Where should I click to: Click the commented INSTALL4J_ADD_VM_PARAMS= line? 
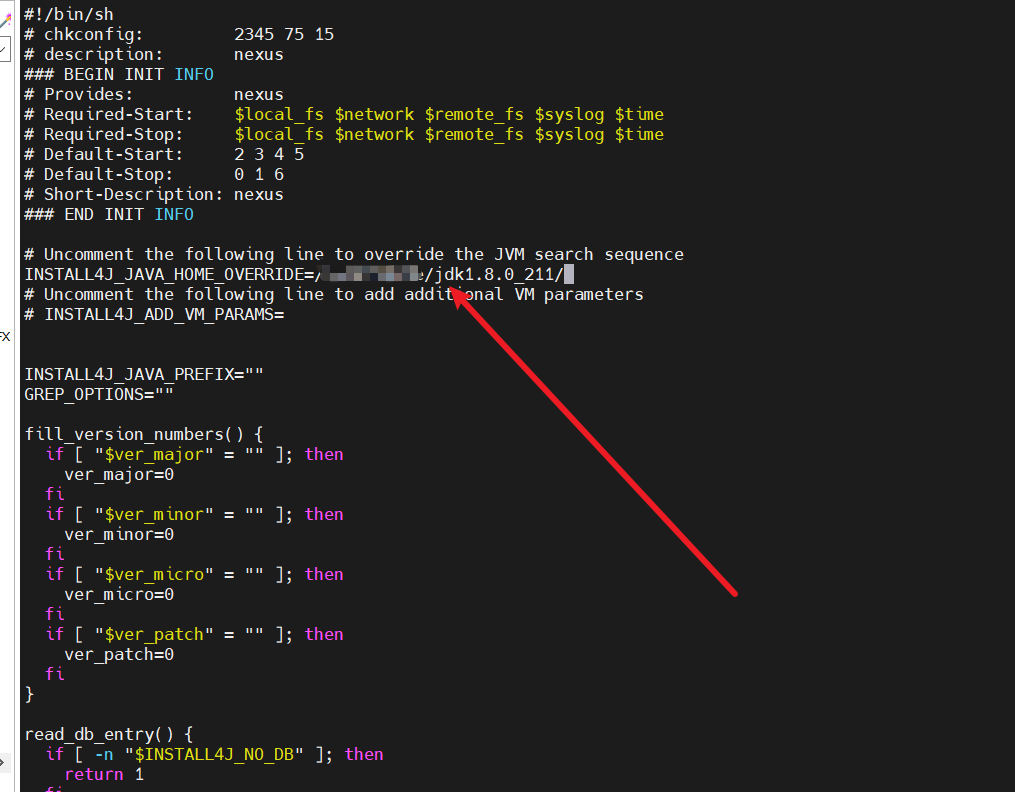point(155,314)
